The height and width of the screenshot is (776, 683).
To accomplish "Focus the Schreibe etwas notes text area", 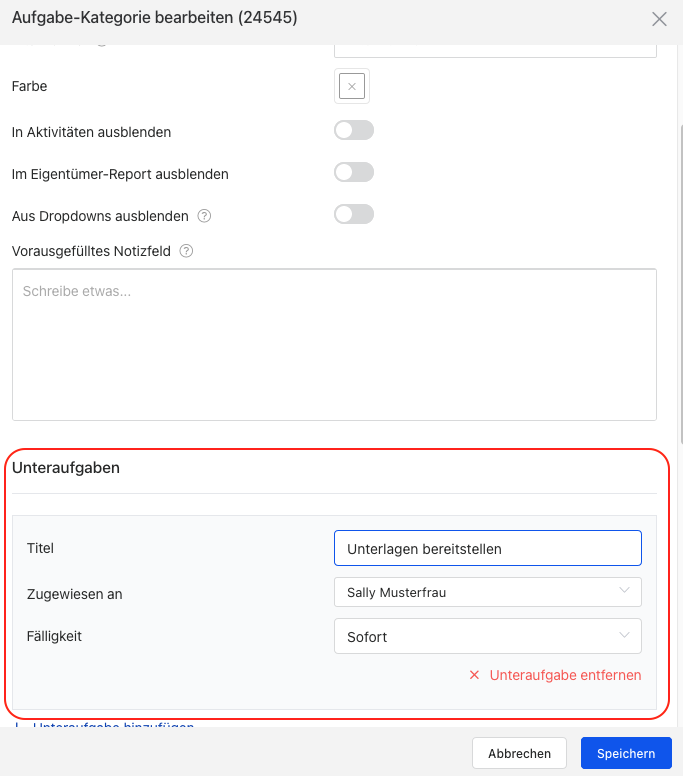I will 334,344.
